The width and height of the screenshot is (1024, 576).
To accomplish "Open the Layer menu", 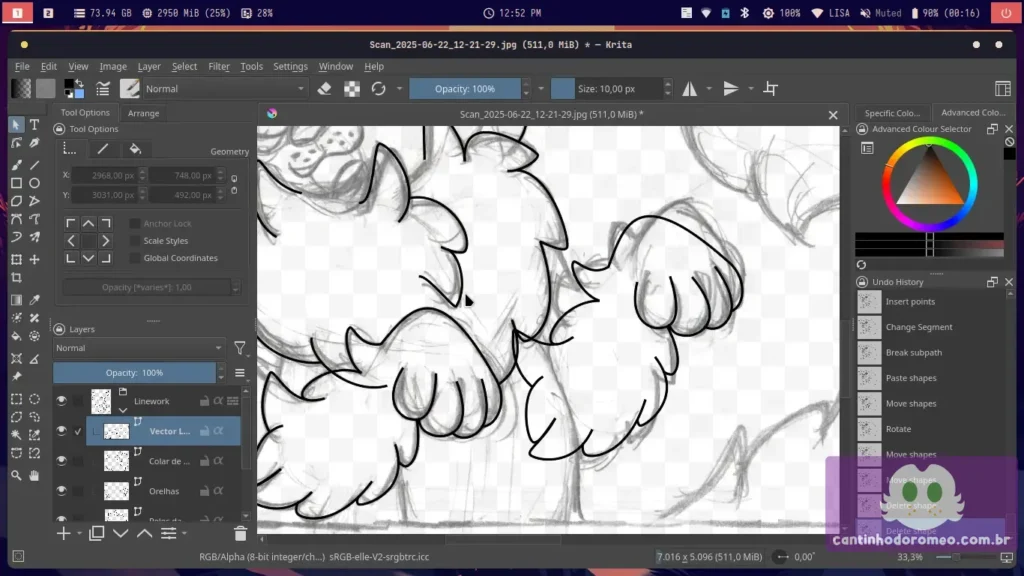I will pyautogui.click(x=149, y=67).
